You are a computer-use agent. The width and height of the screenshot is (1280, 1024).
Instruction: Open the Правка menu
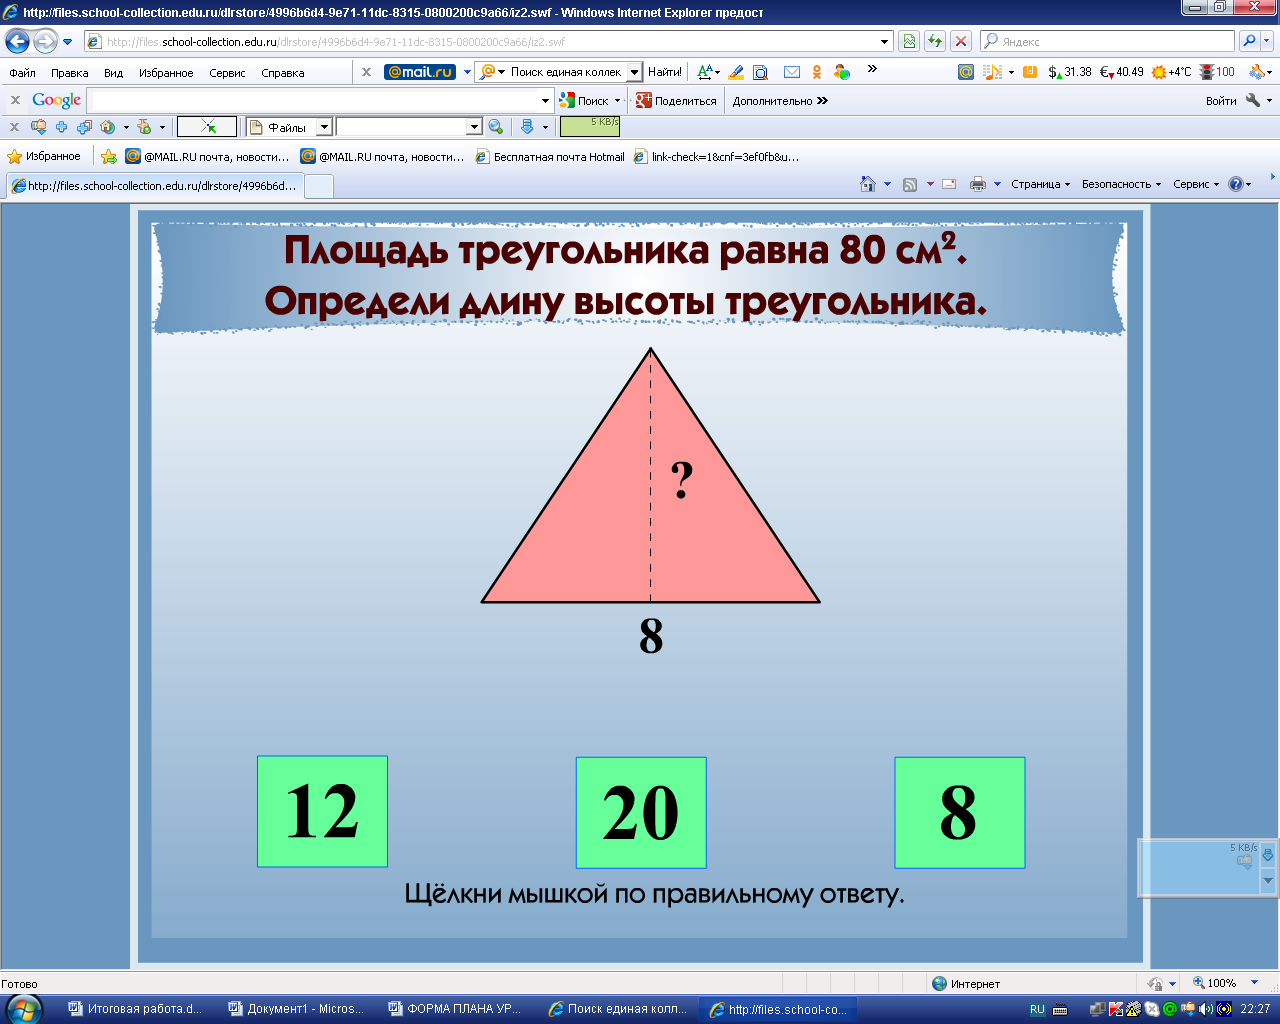70,73
